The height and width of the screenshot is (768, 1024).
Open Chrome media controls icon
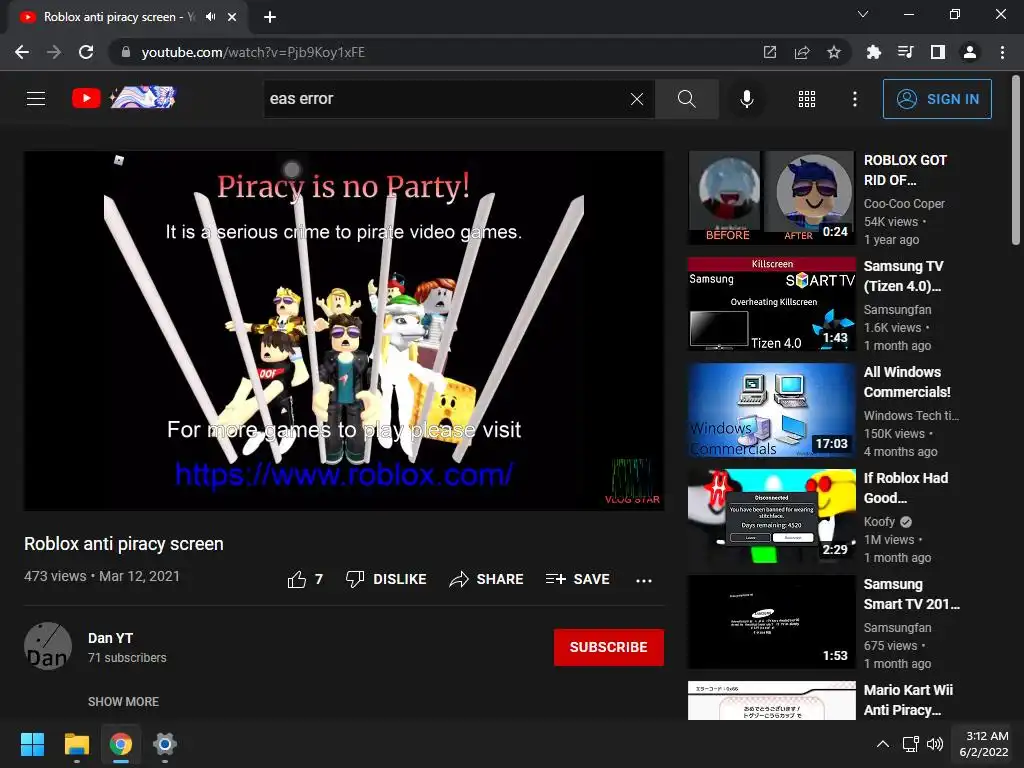coord(906,52)
